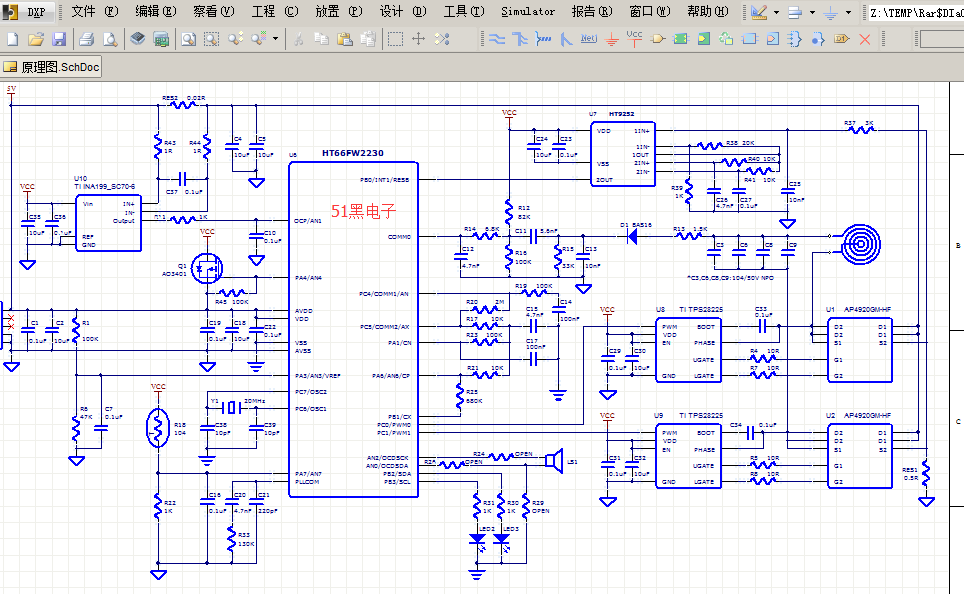964x594 pixels.
Task: Place a port with the D1 icon
Action: pyautogui.click(x=842, y=39)
